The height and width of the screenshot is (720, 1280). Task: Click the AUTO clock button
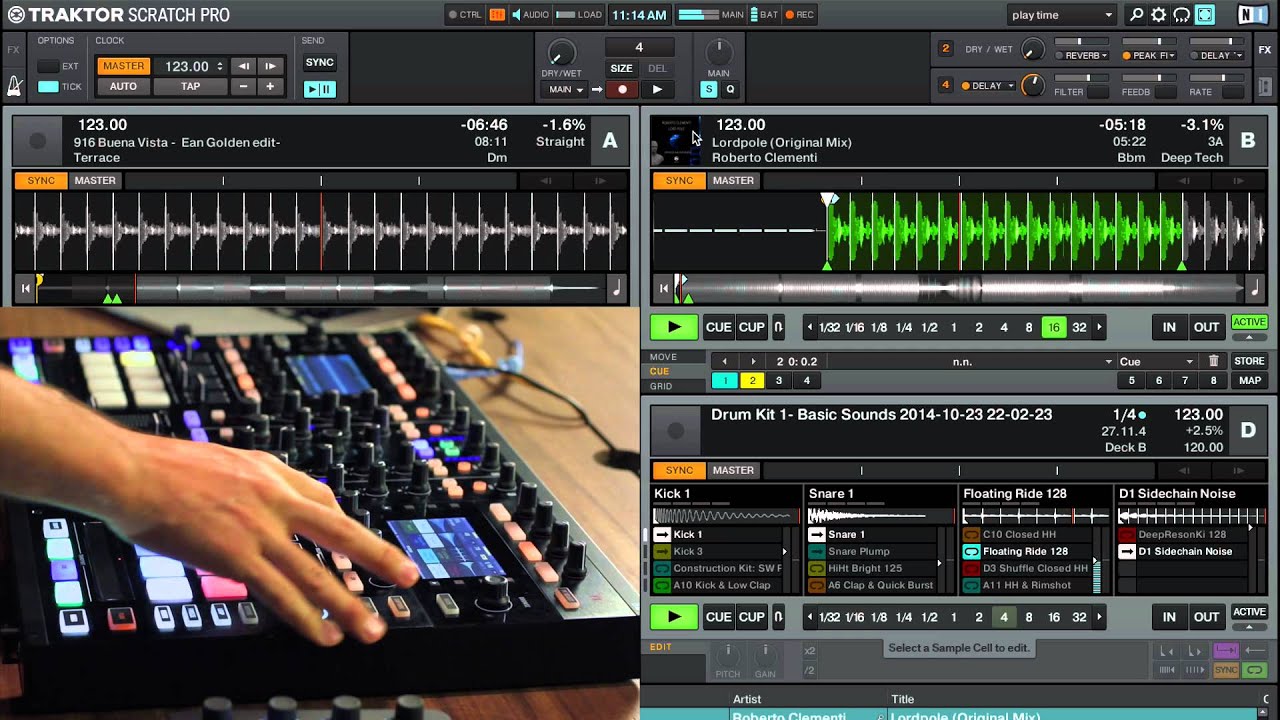(124, 86)
